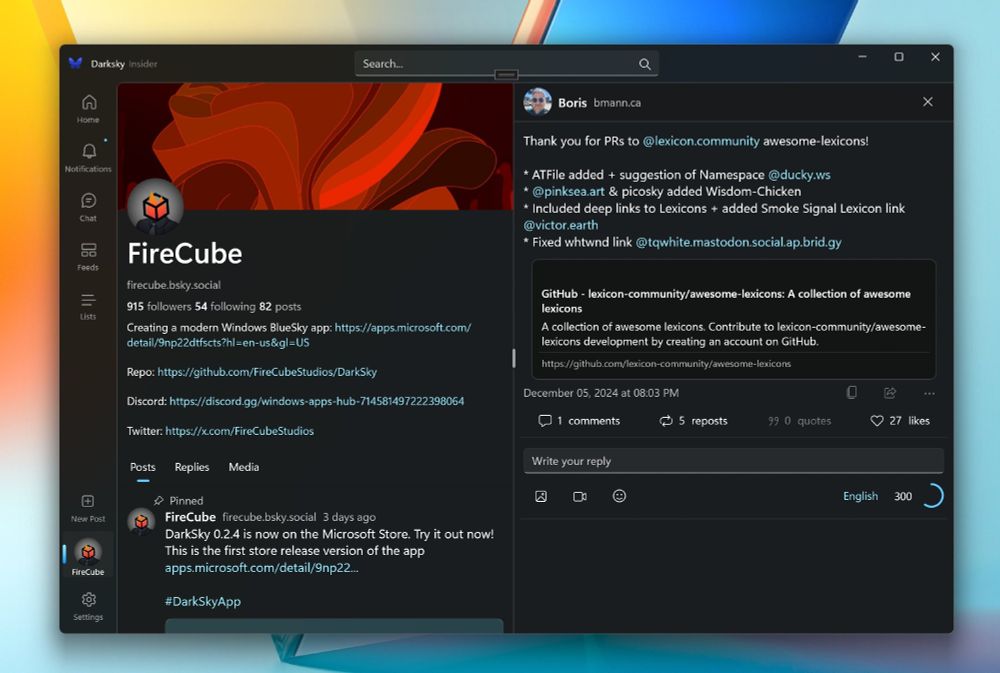1000x673 pixels.
Task: Click the Darksky butterfly logo
Action: [76, 63]
